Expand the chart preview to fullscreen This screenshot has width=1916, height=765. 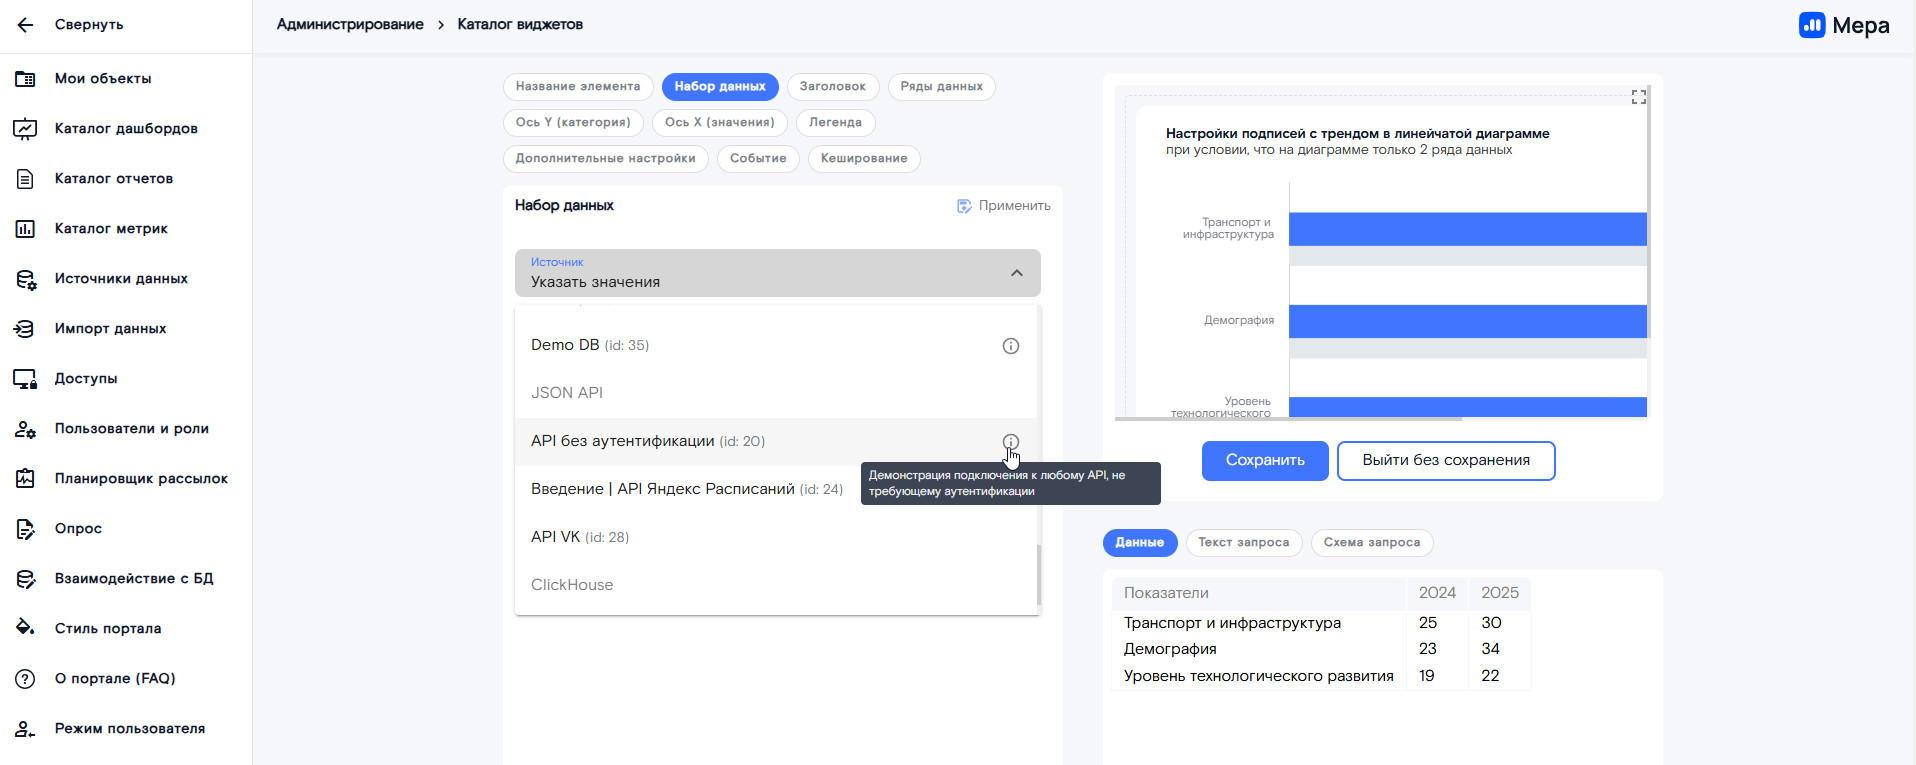pyautogui.click(x=1638, y=97)
